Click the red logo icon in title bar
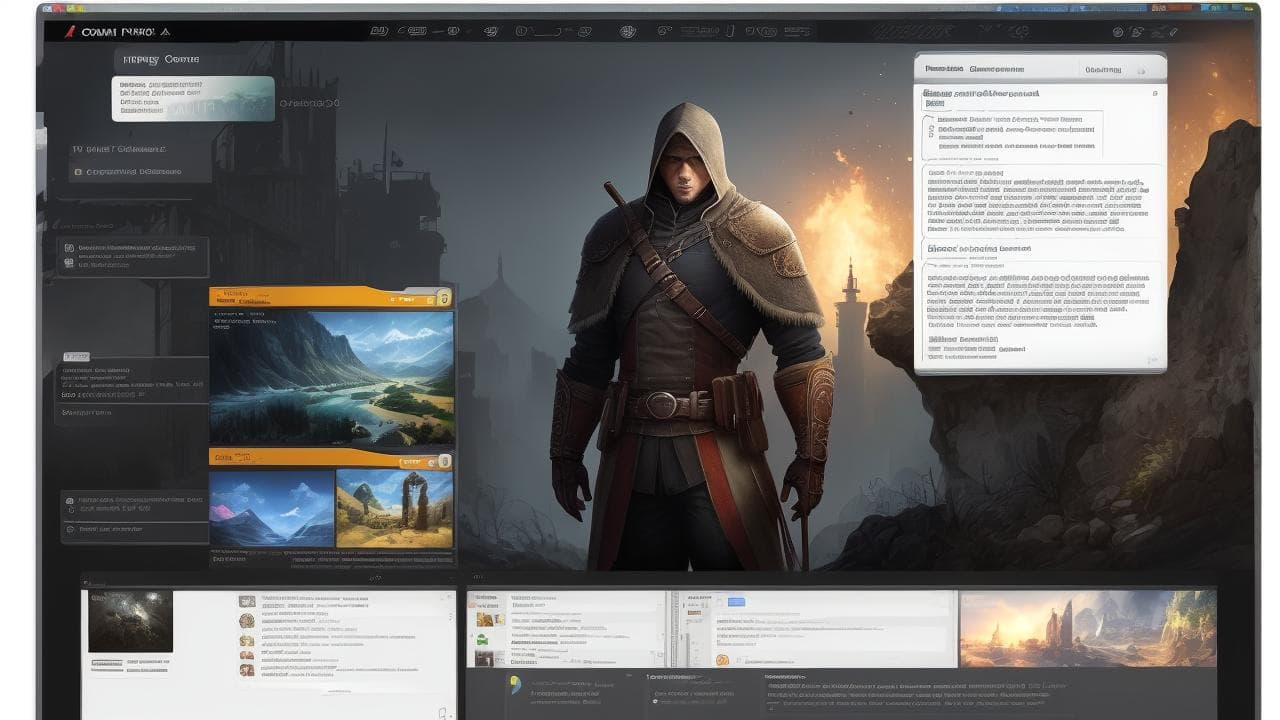Image resolution: width=1280 pixels, height=720 pixels. coord(68,31)
